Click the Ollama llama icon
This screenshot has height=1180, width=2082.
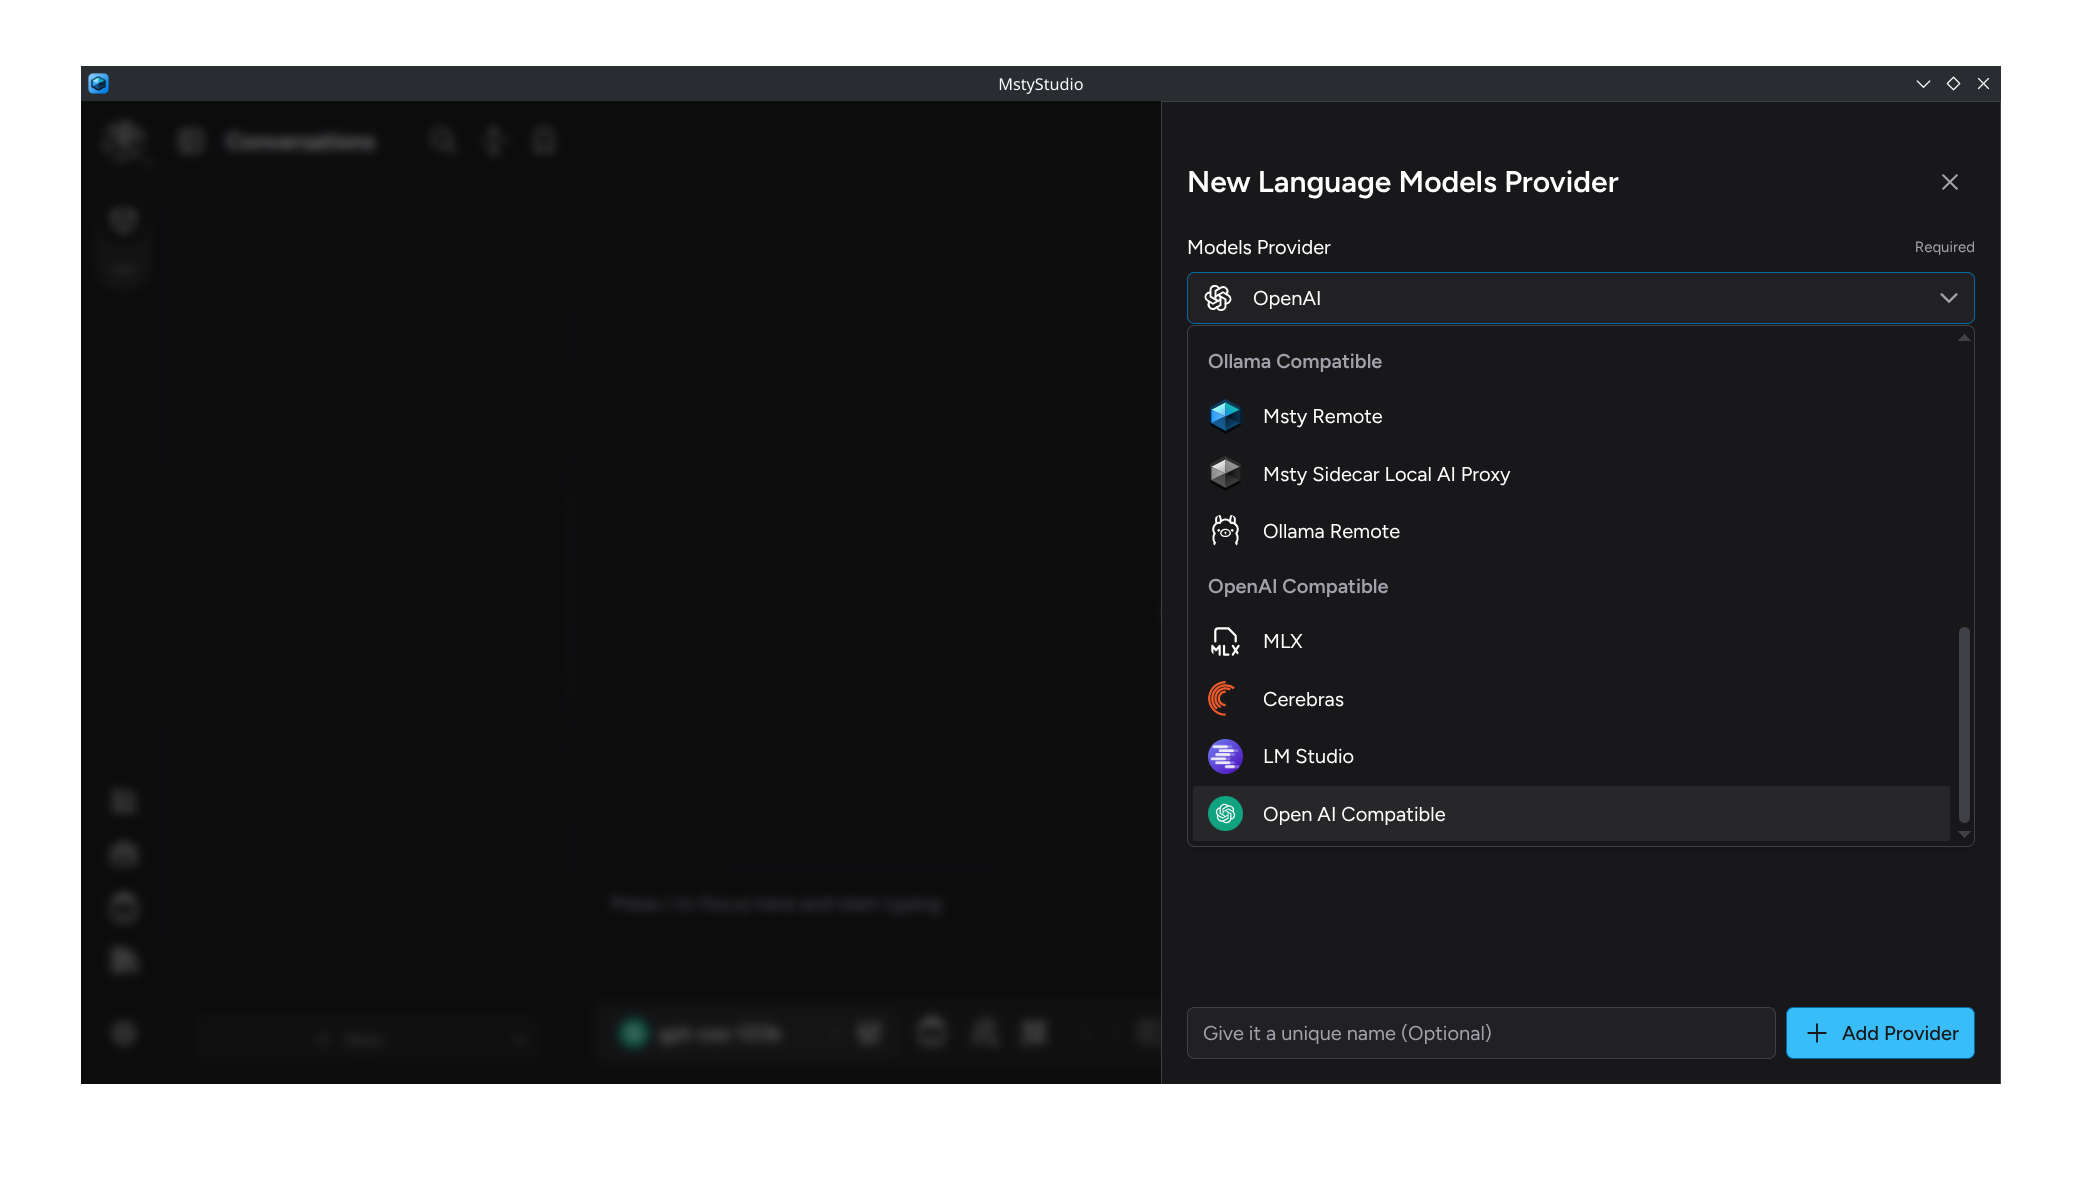(1225, 531)
